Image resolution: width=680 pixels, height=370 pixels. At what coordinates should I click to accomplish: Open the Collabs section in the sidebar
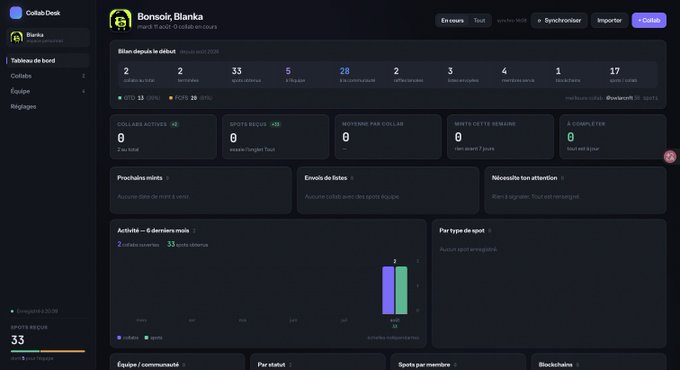tap(48, 76)
